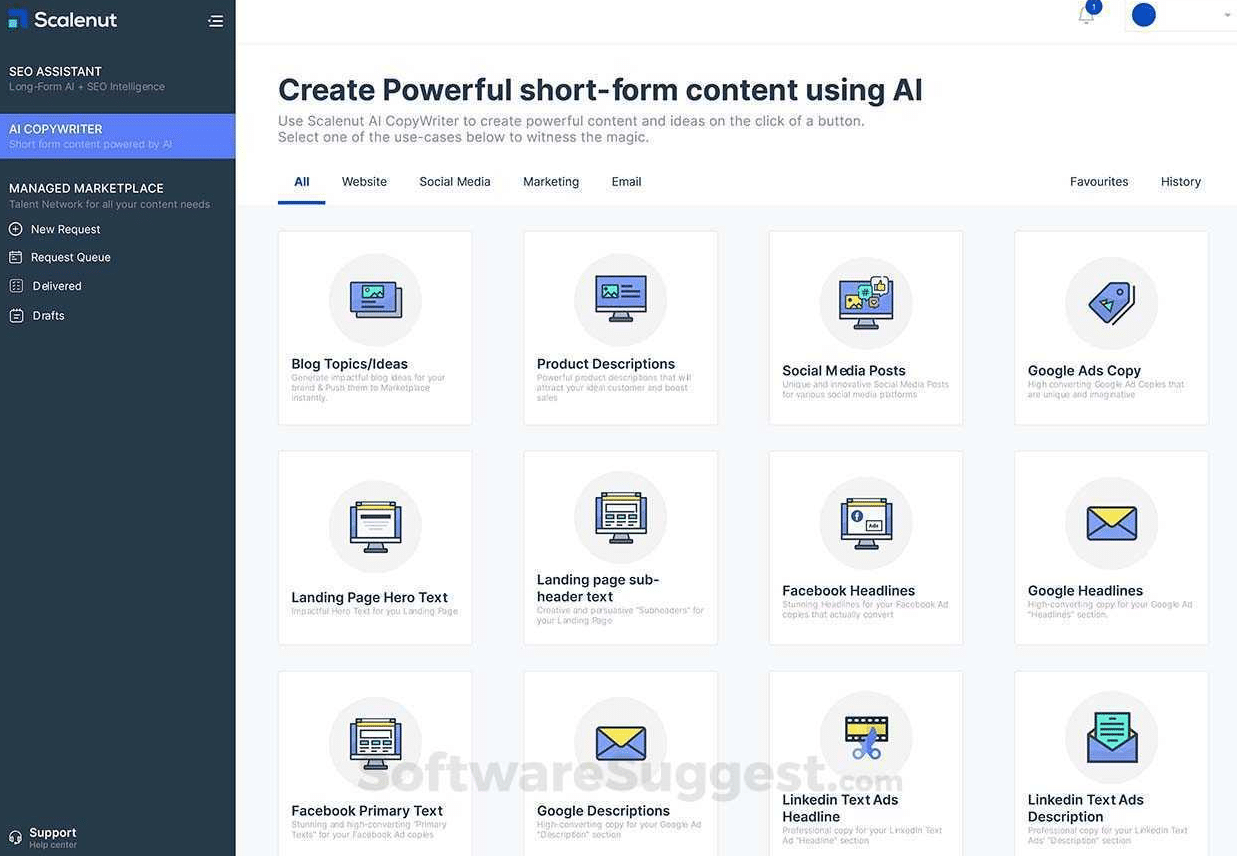Select the Google Ads Copy title
This screenshot has height=856, width=1237.
click(x=1085, y=371)
